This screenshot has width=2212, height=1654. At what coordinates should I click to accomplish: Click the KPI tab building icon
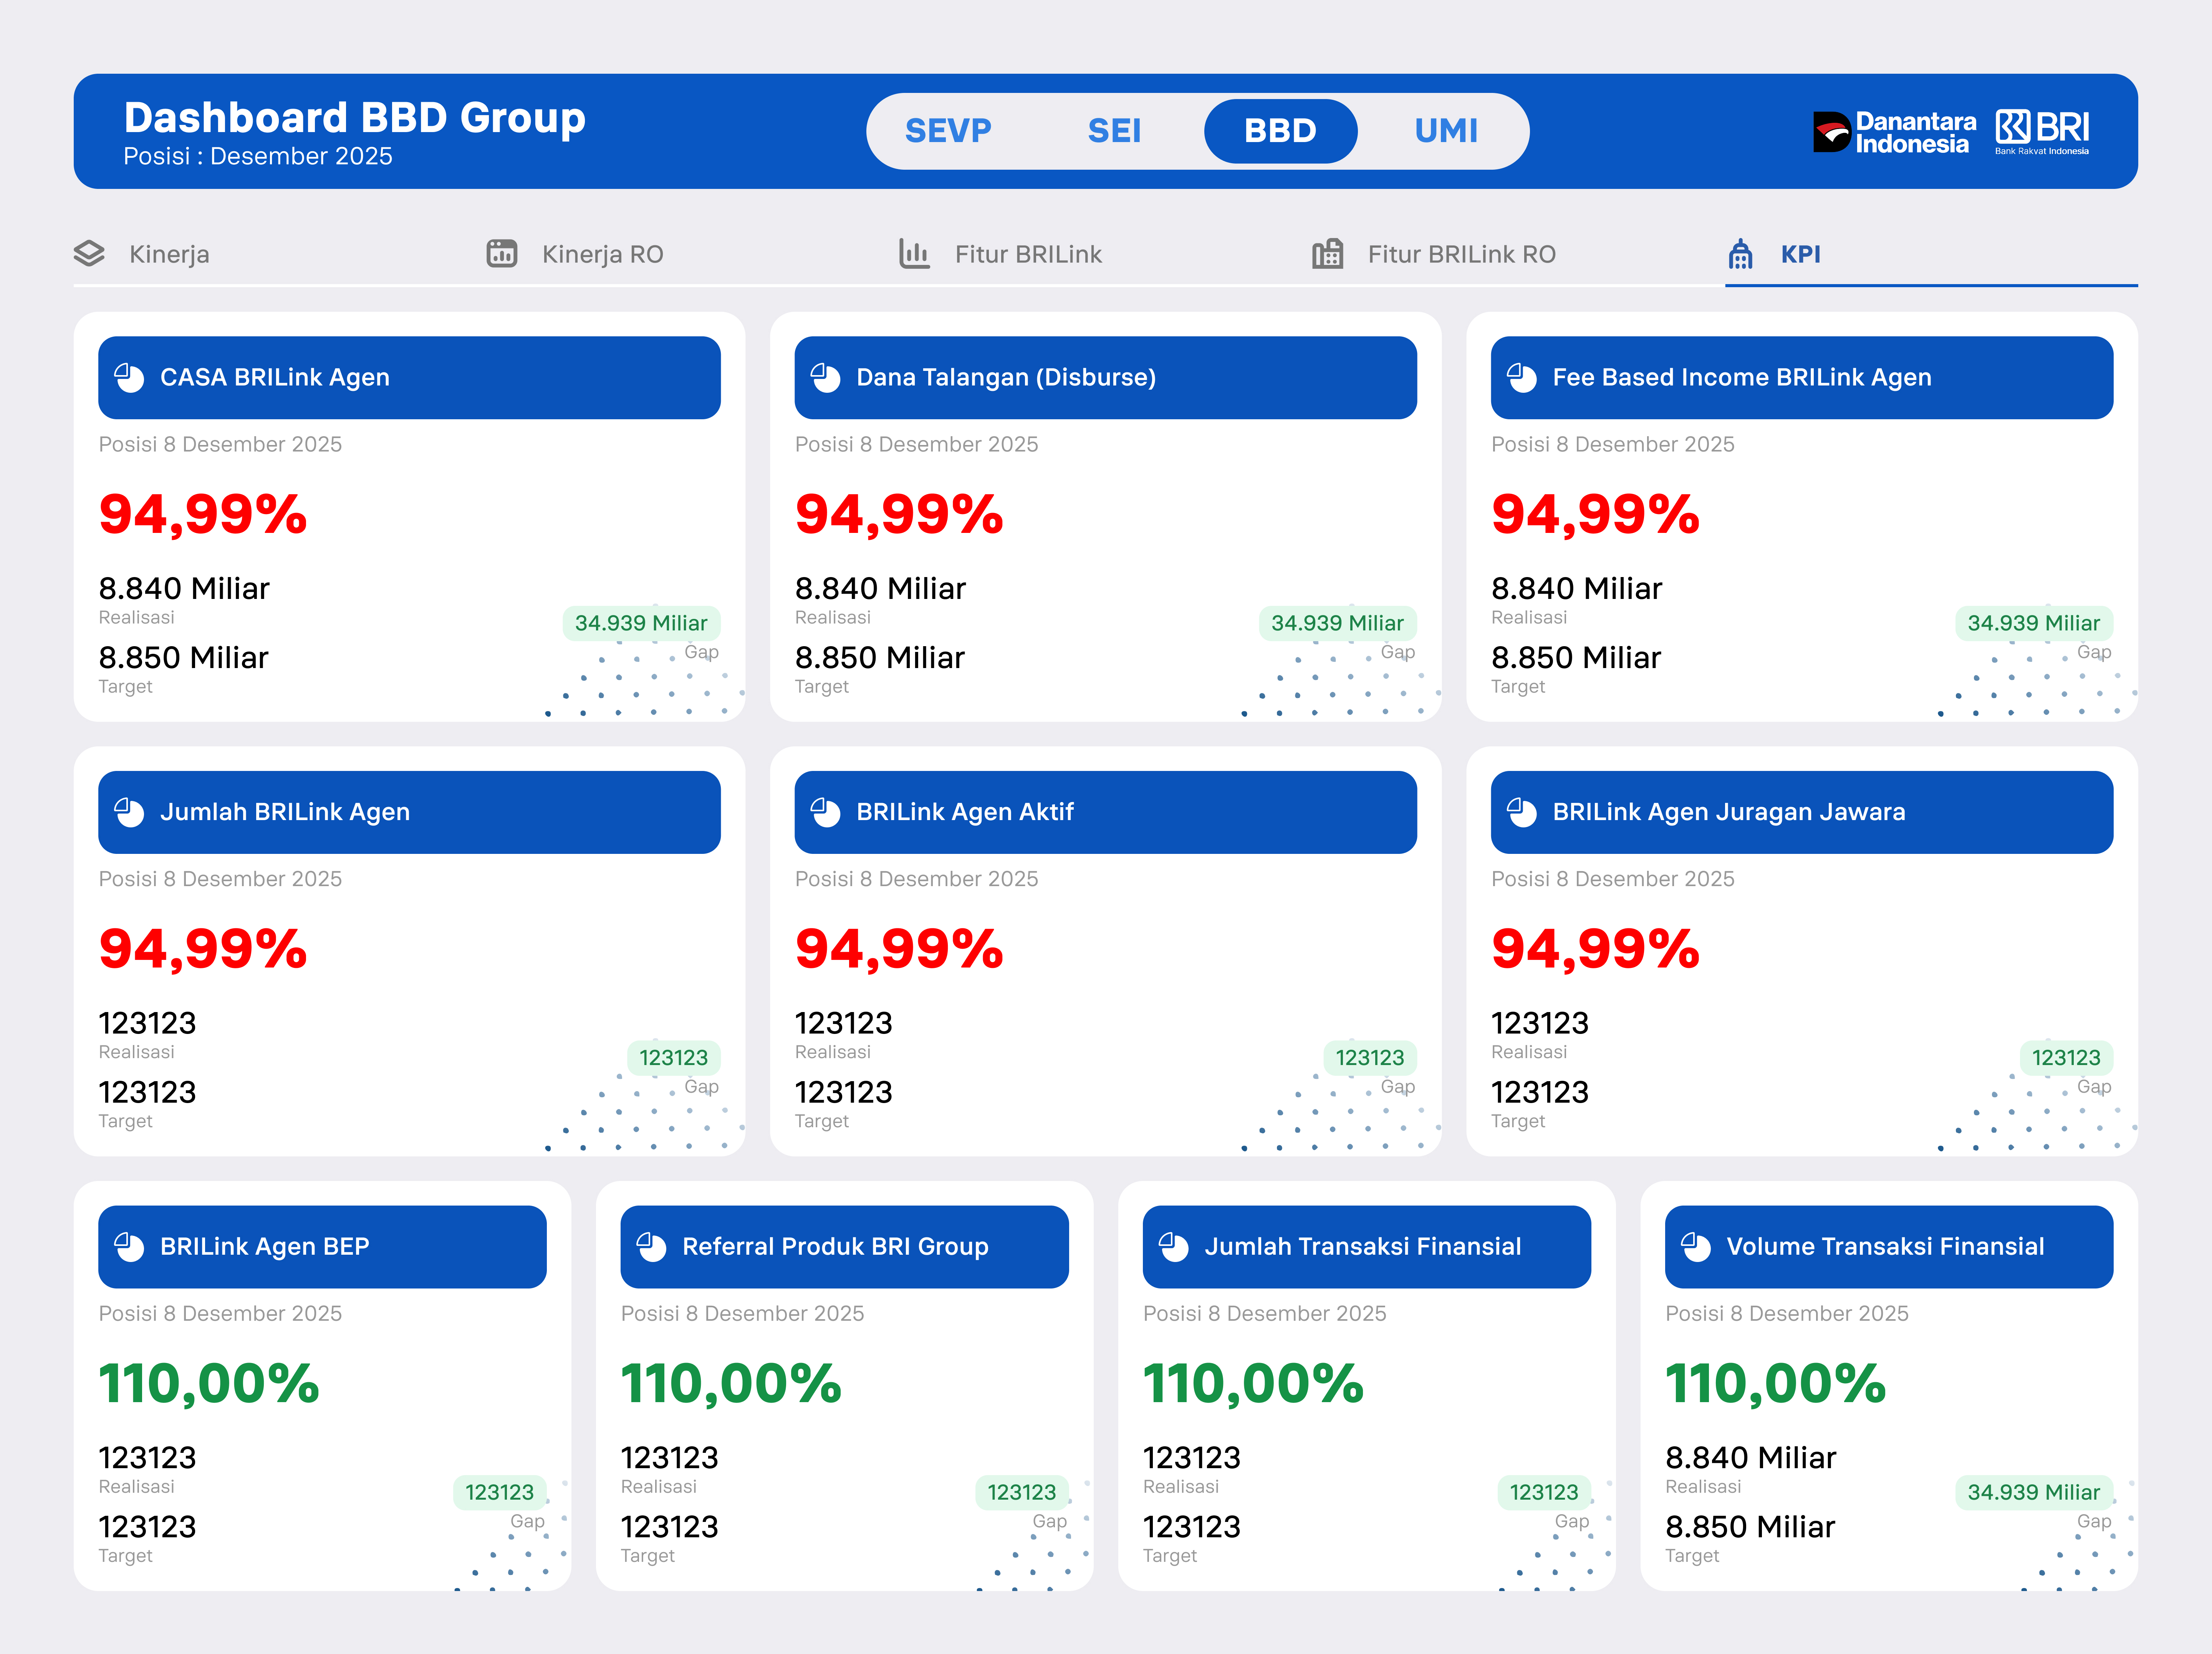point(1741,254)
